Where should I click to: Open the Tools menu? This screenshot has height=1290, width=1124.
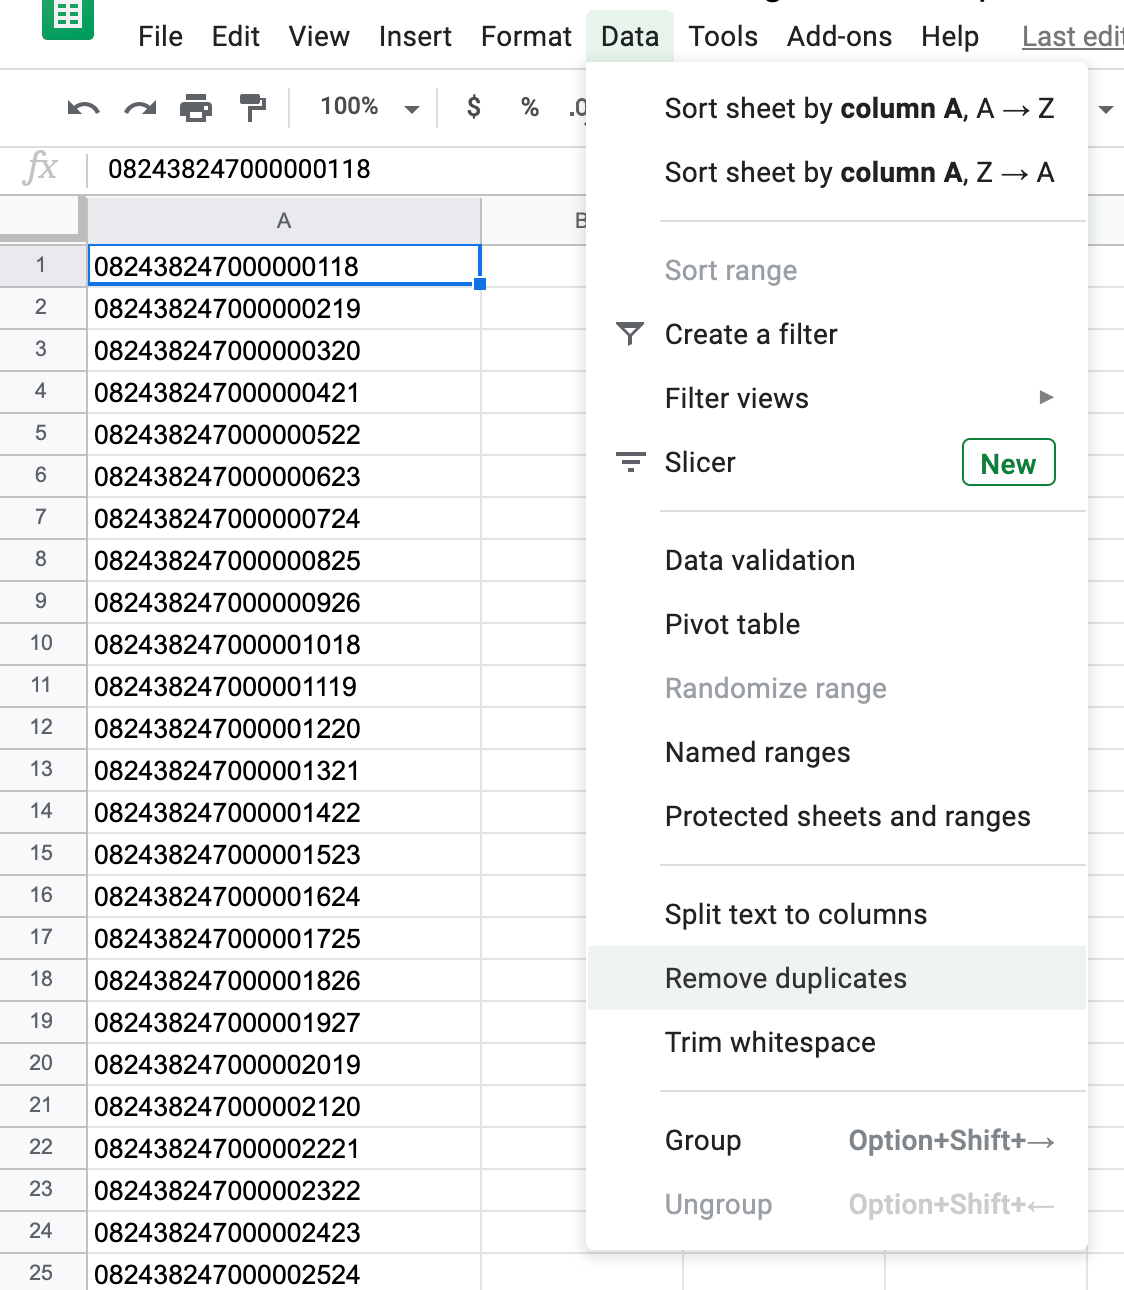pyautogui.click(x=723, y=37)
